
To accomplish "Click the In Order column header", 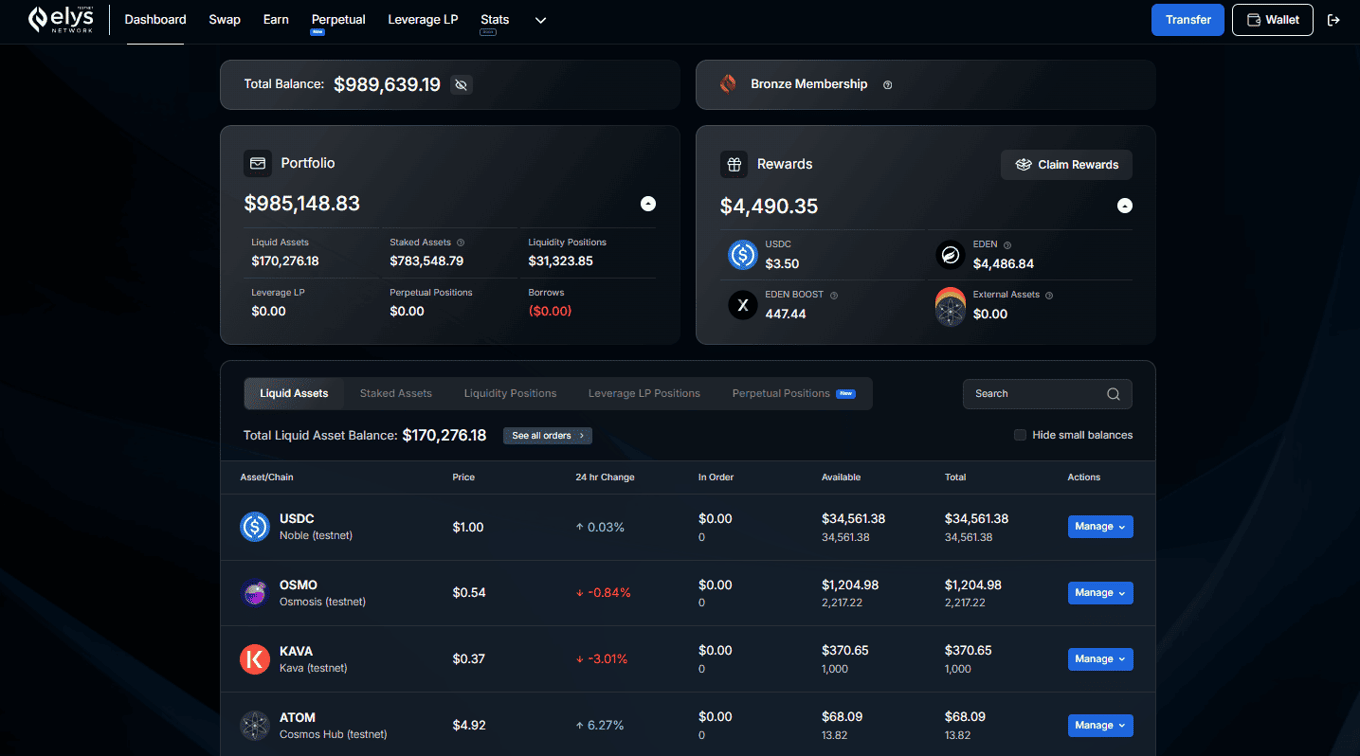I will pos(716,477).
